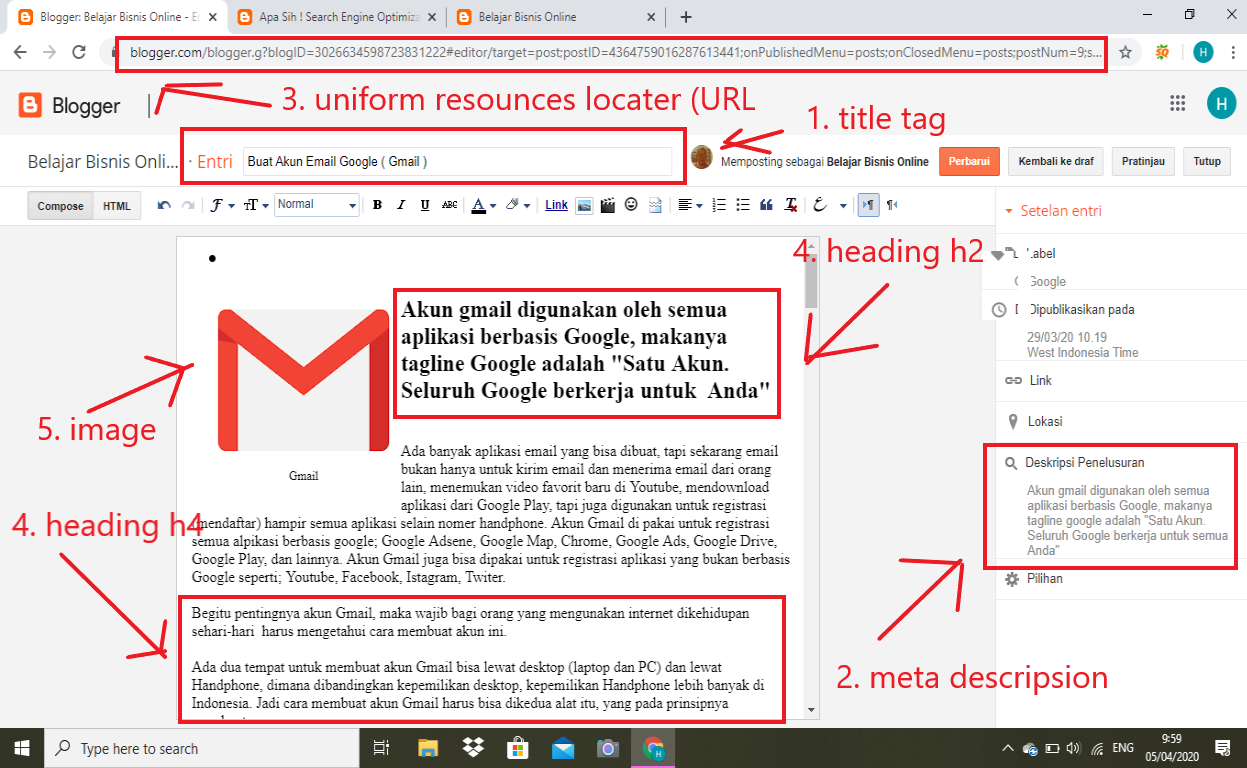1247x768 pixels.
Task: Toggle a numbered list
Action: point(718,204)
